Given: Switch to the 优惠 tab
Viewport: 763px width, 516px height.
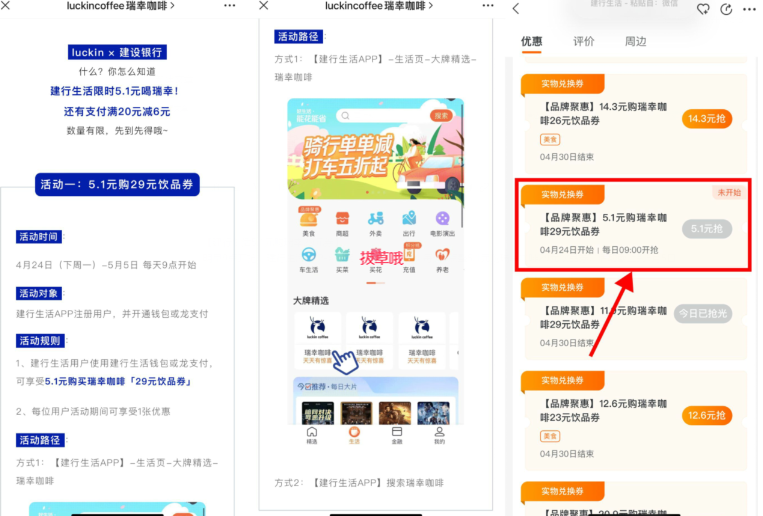Looking at the screenshot, I should [531, 41].
